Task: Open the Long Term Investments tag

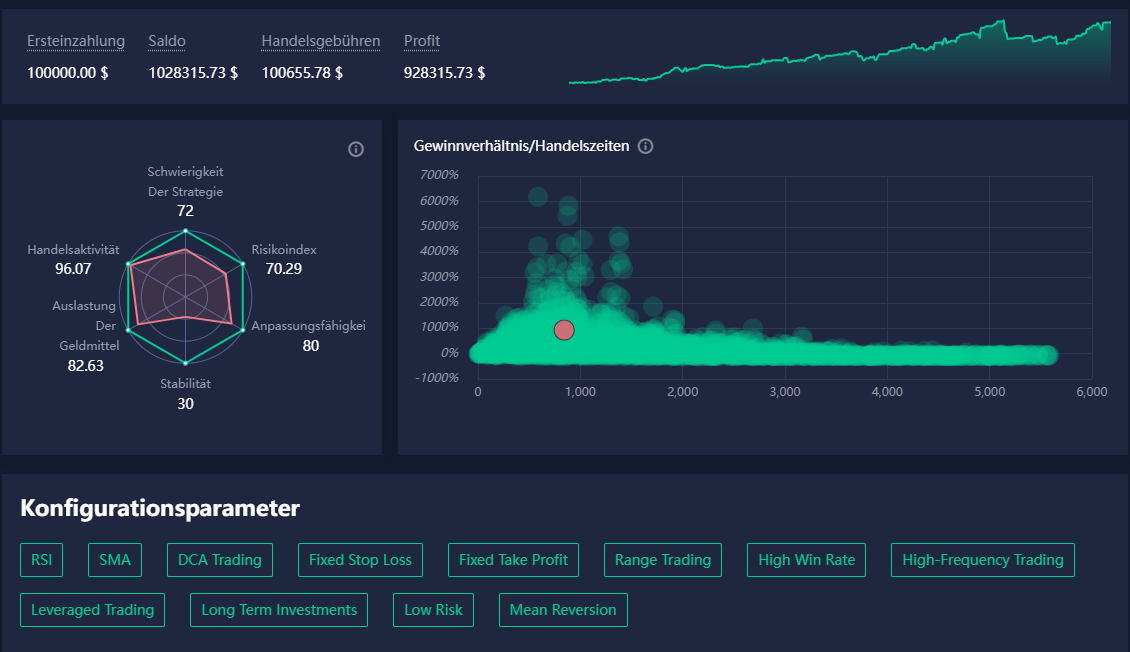Action: tap(279, 609)
